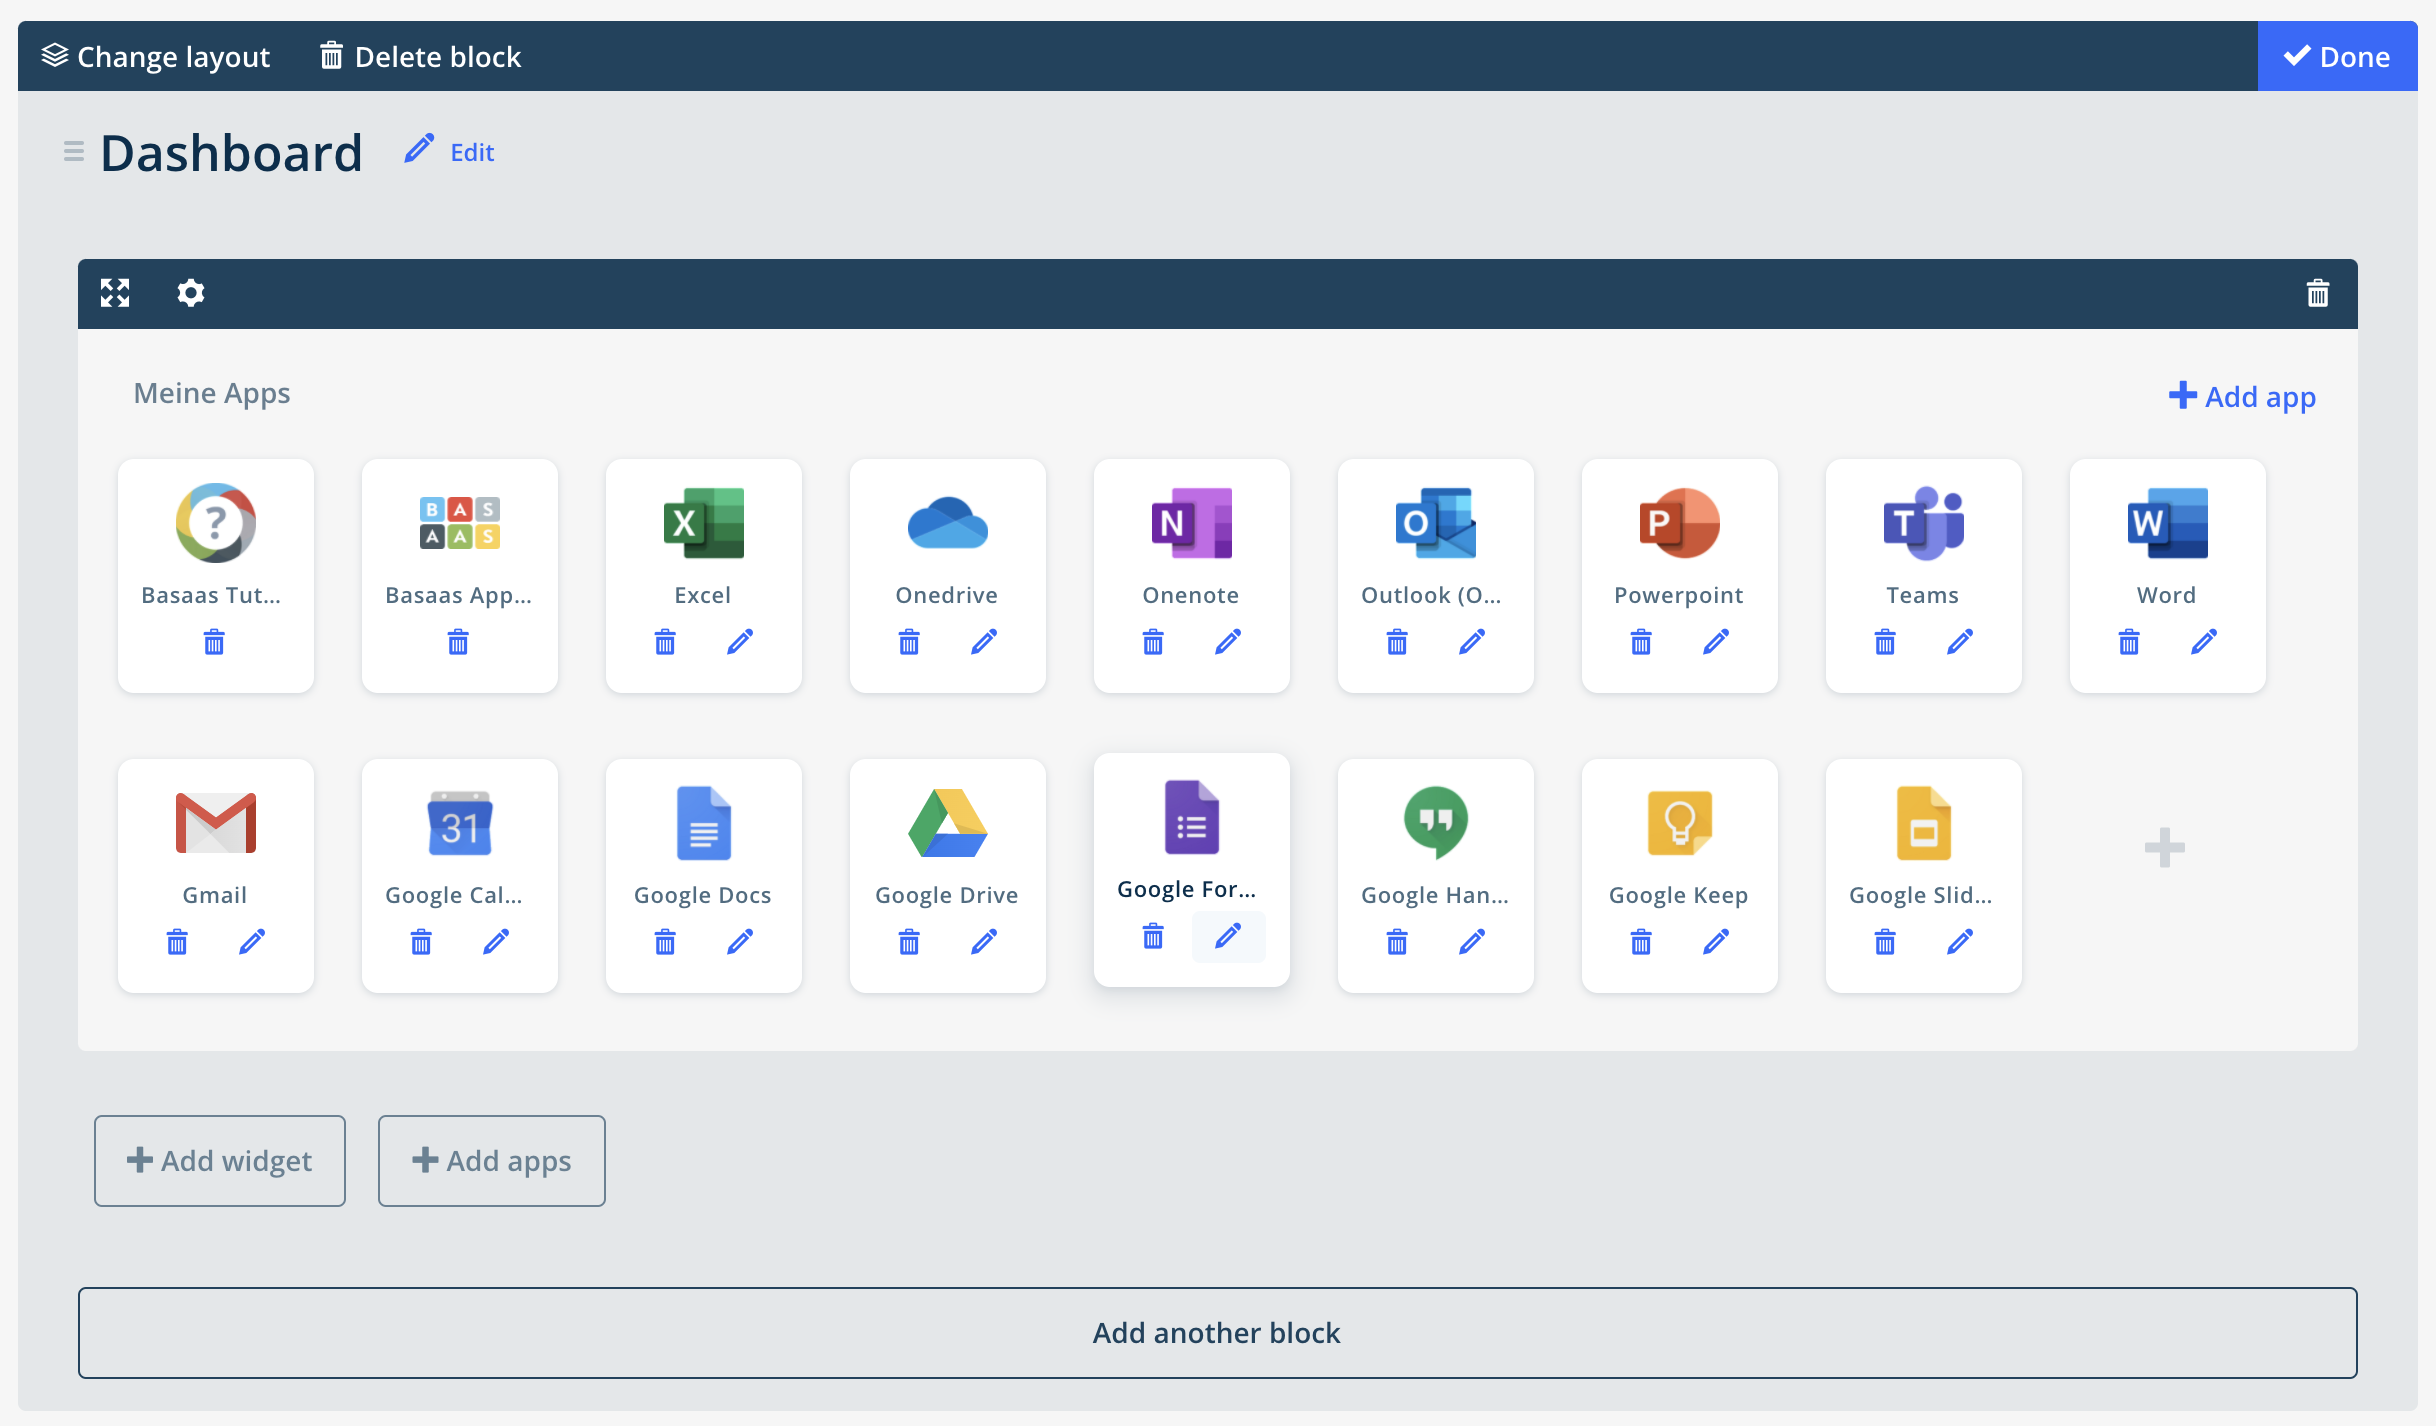Viewport: 2436px width, 1426px height.
Task: Edit the Dashboard title
Action: pyautogui.click(x=450, y=152)
